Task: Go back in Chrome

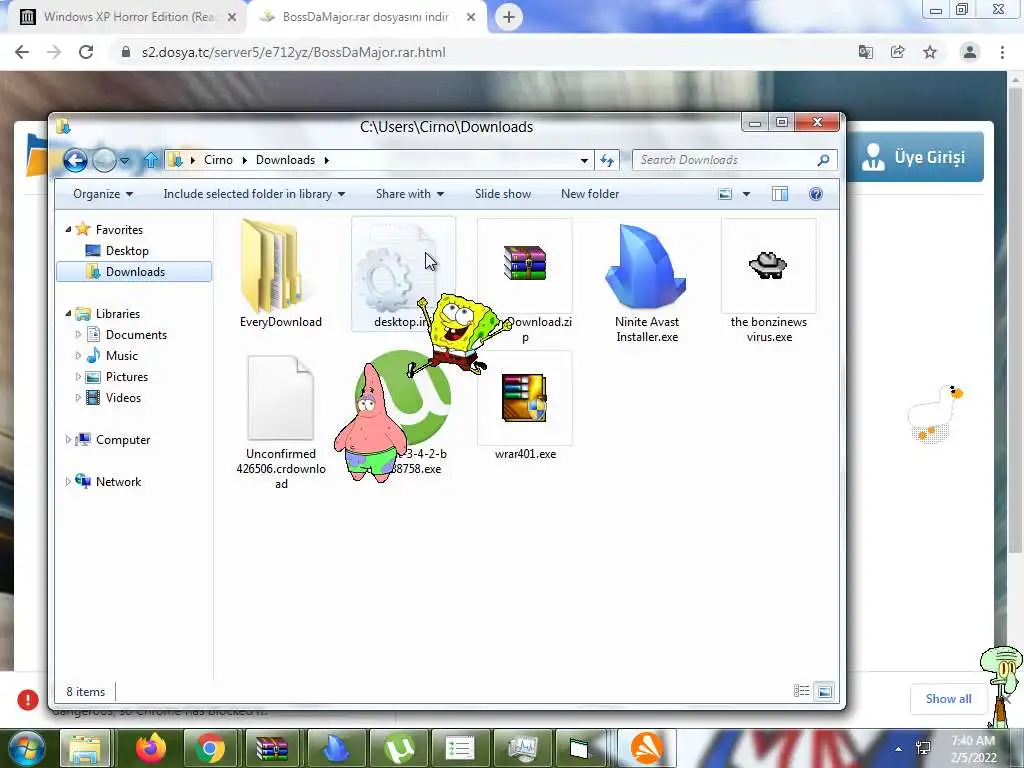Action: coord(22,52)
